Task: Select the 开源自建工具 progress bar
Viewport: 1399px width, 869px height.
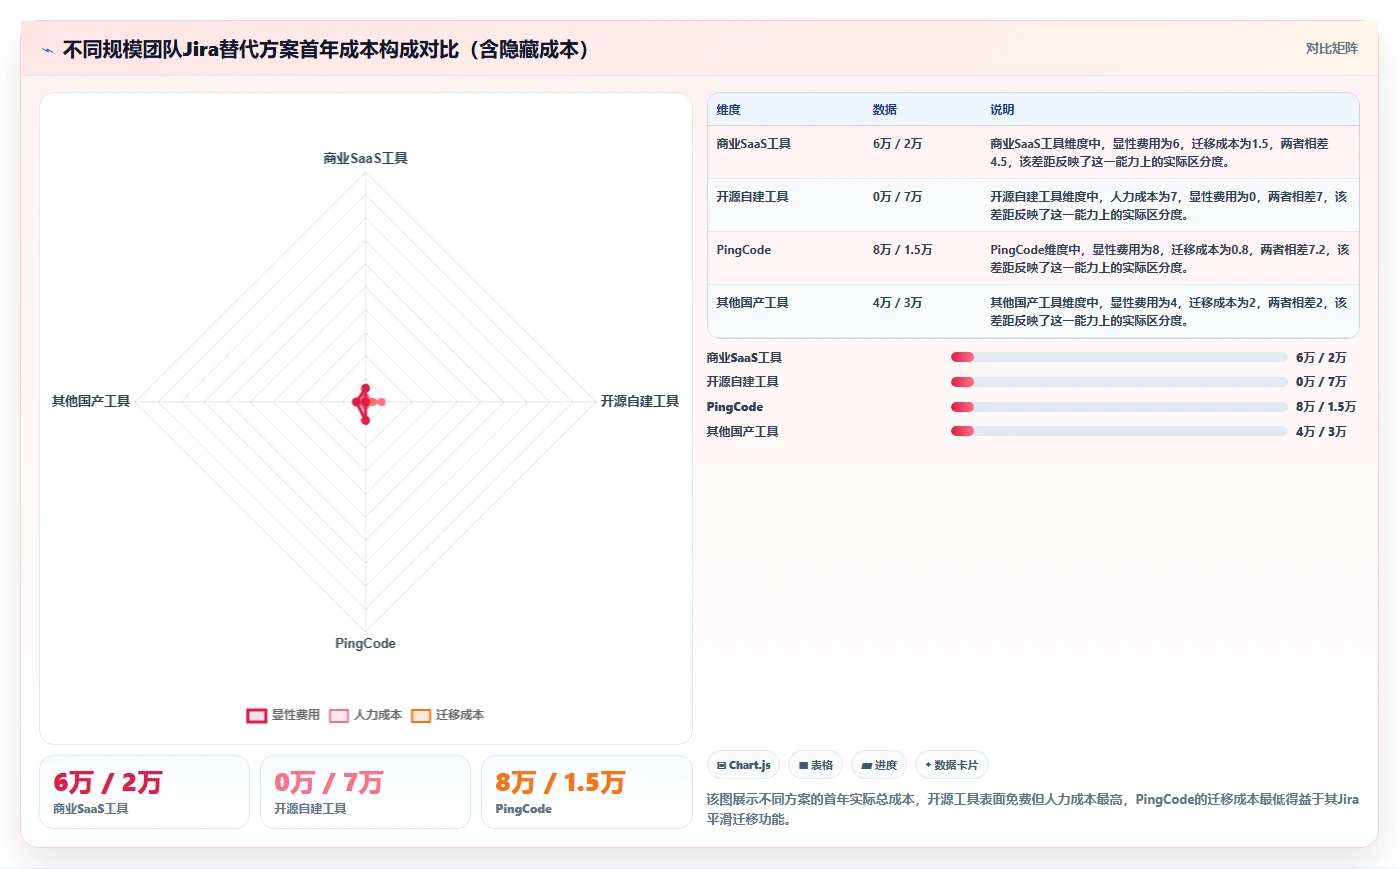Action: 1119,382
